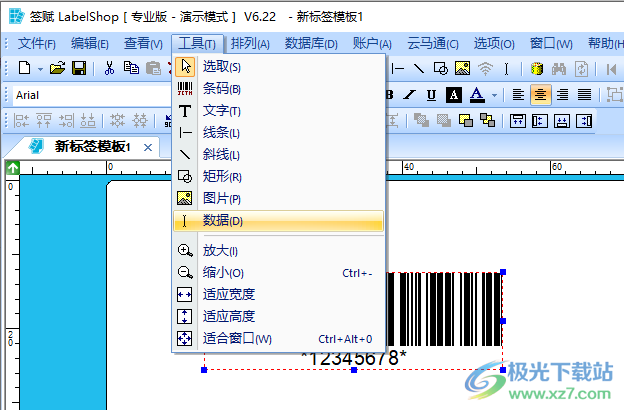The image size is (624, 410).
Task: Justify text alignment
Action: [x=584, y=95]
